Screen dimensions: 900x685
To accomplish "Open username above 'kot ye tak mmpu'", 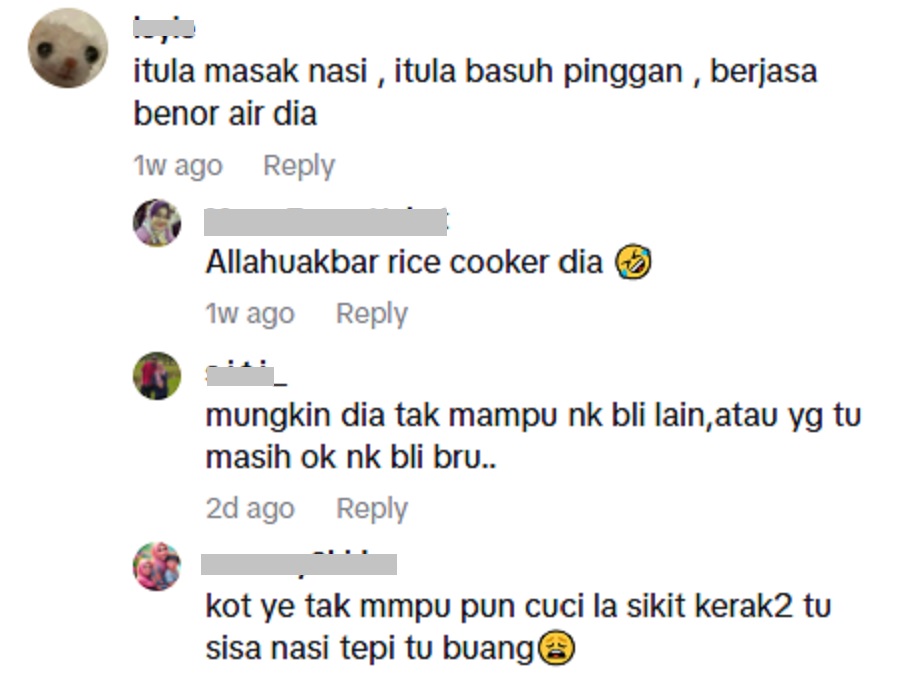I will 299,563.
